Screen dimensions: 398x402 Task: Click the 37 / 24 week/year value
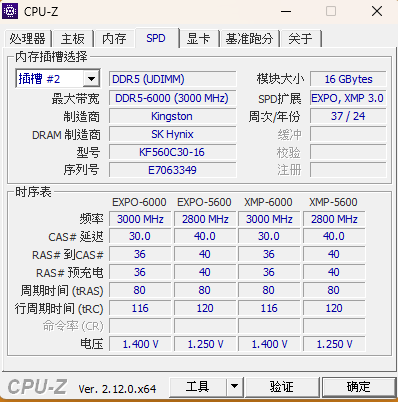tap(348, 116)
